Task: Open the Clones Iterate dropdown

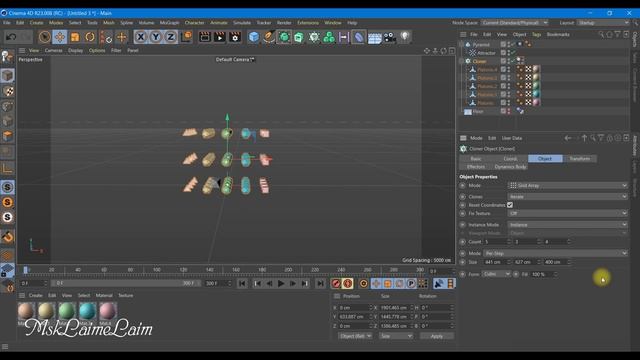Action: pyautogui.click(x=567, y=197)
